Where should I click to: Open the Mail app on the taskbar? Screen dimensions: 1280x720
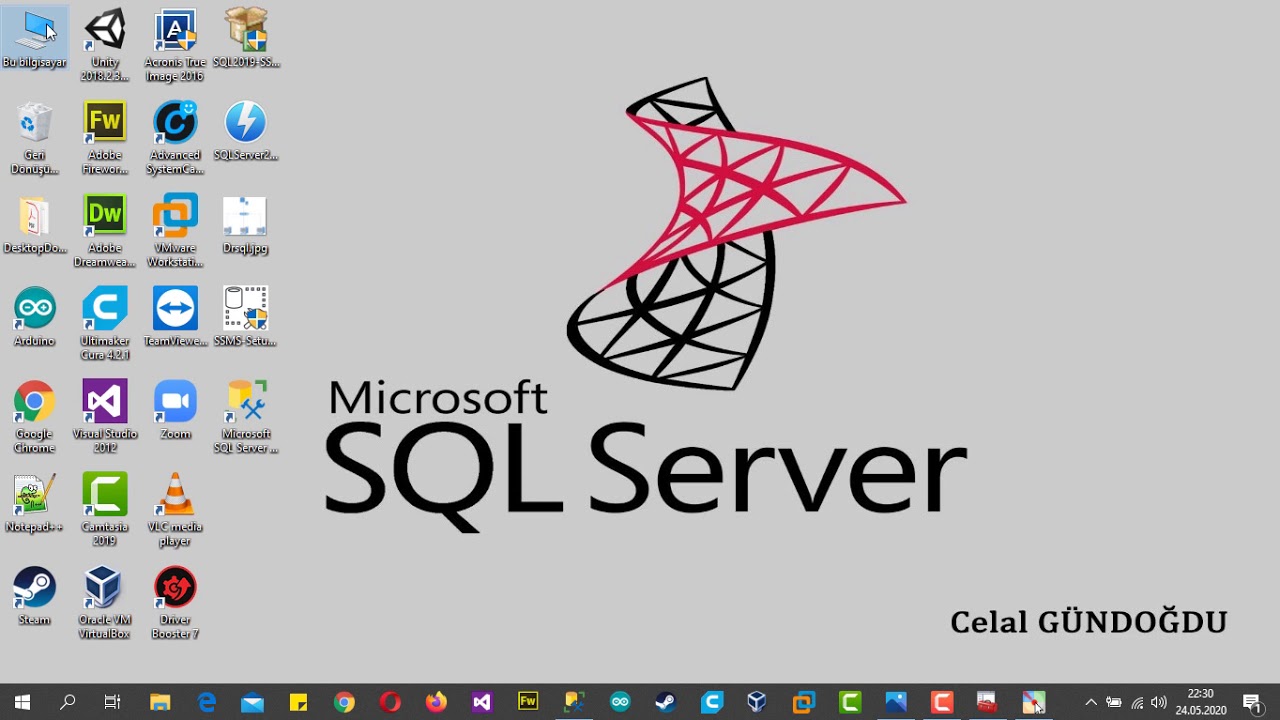point(252,702)
